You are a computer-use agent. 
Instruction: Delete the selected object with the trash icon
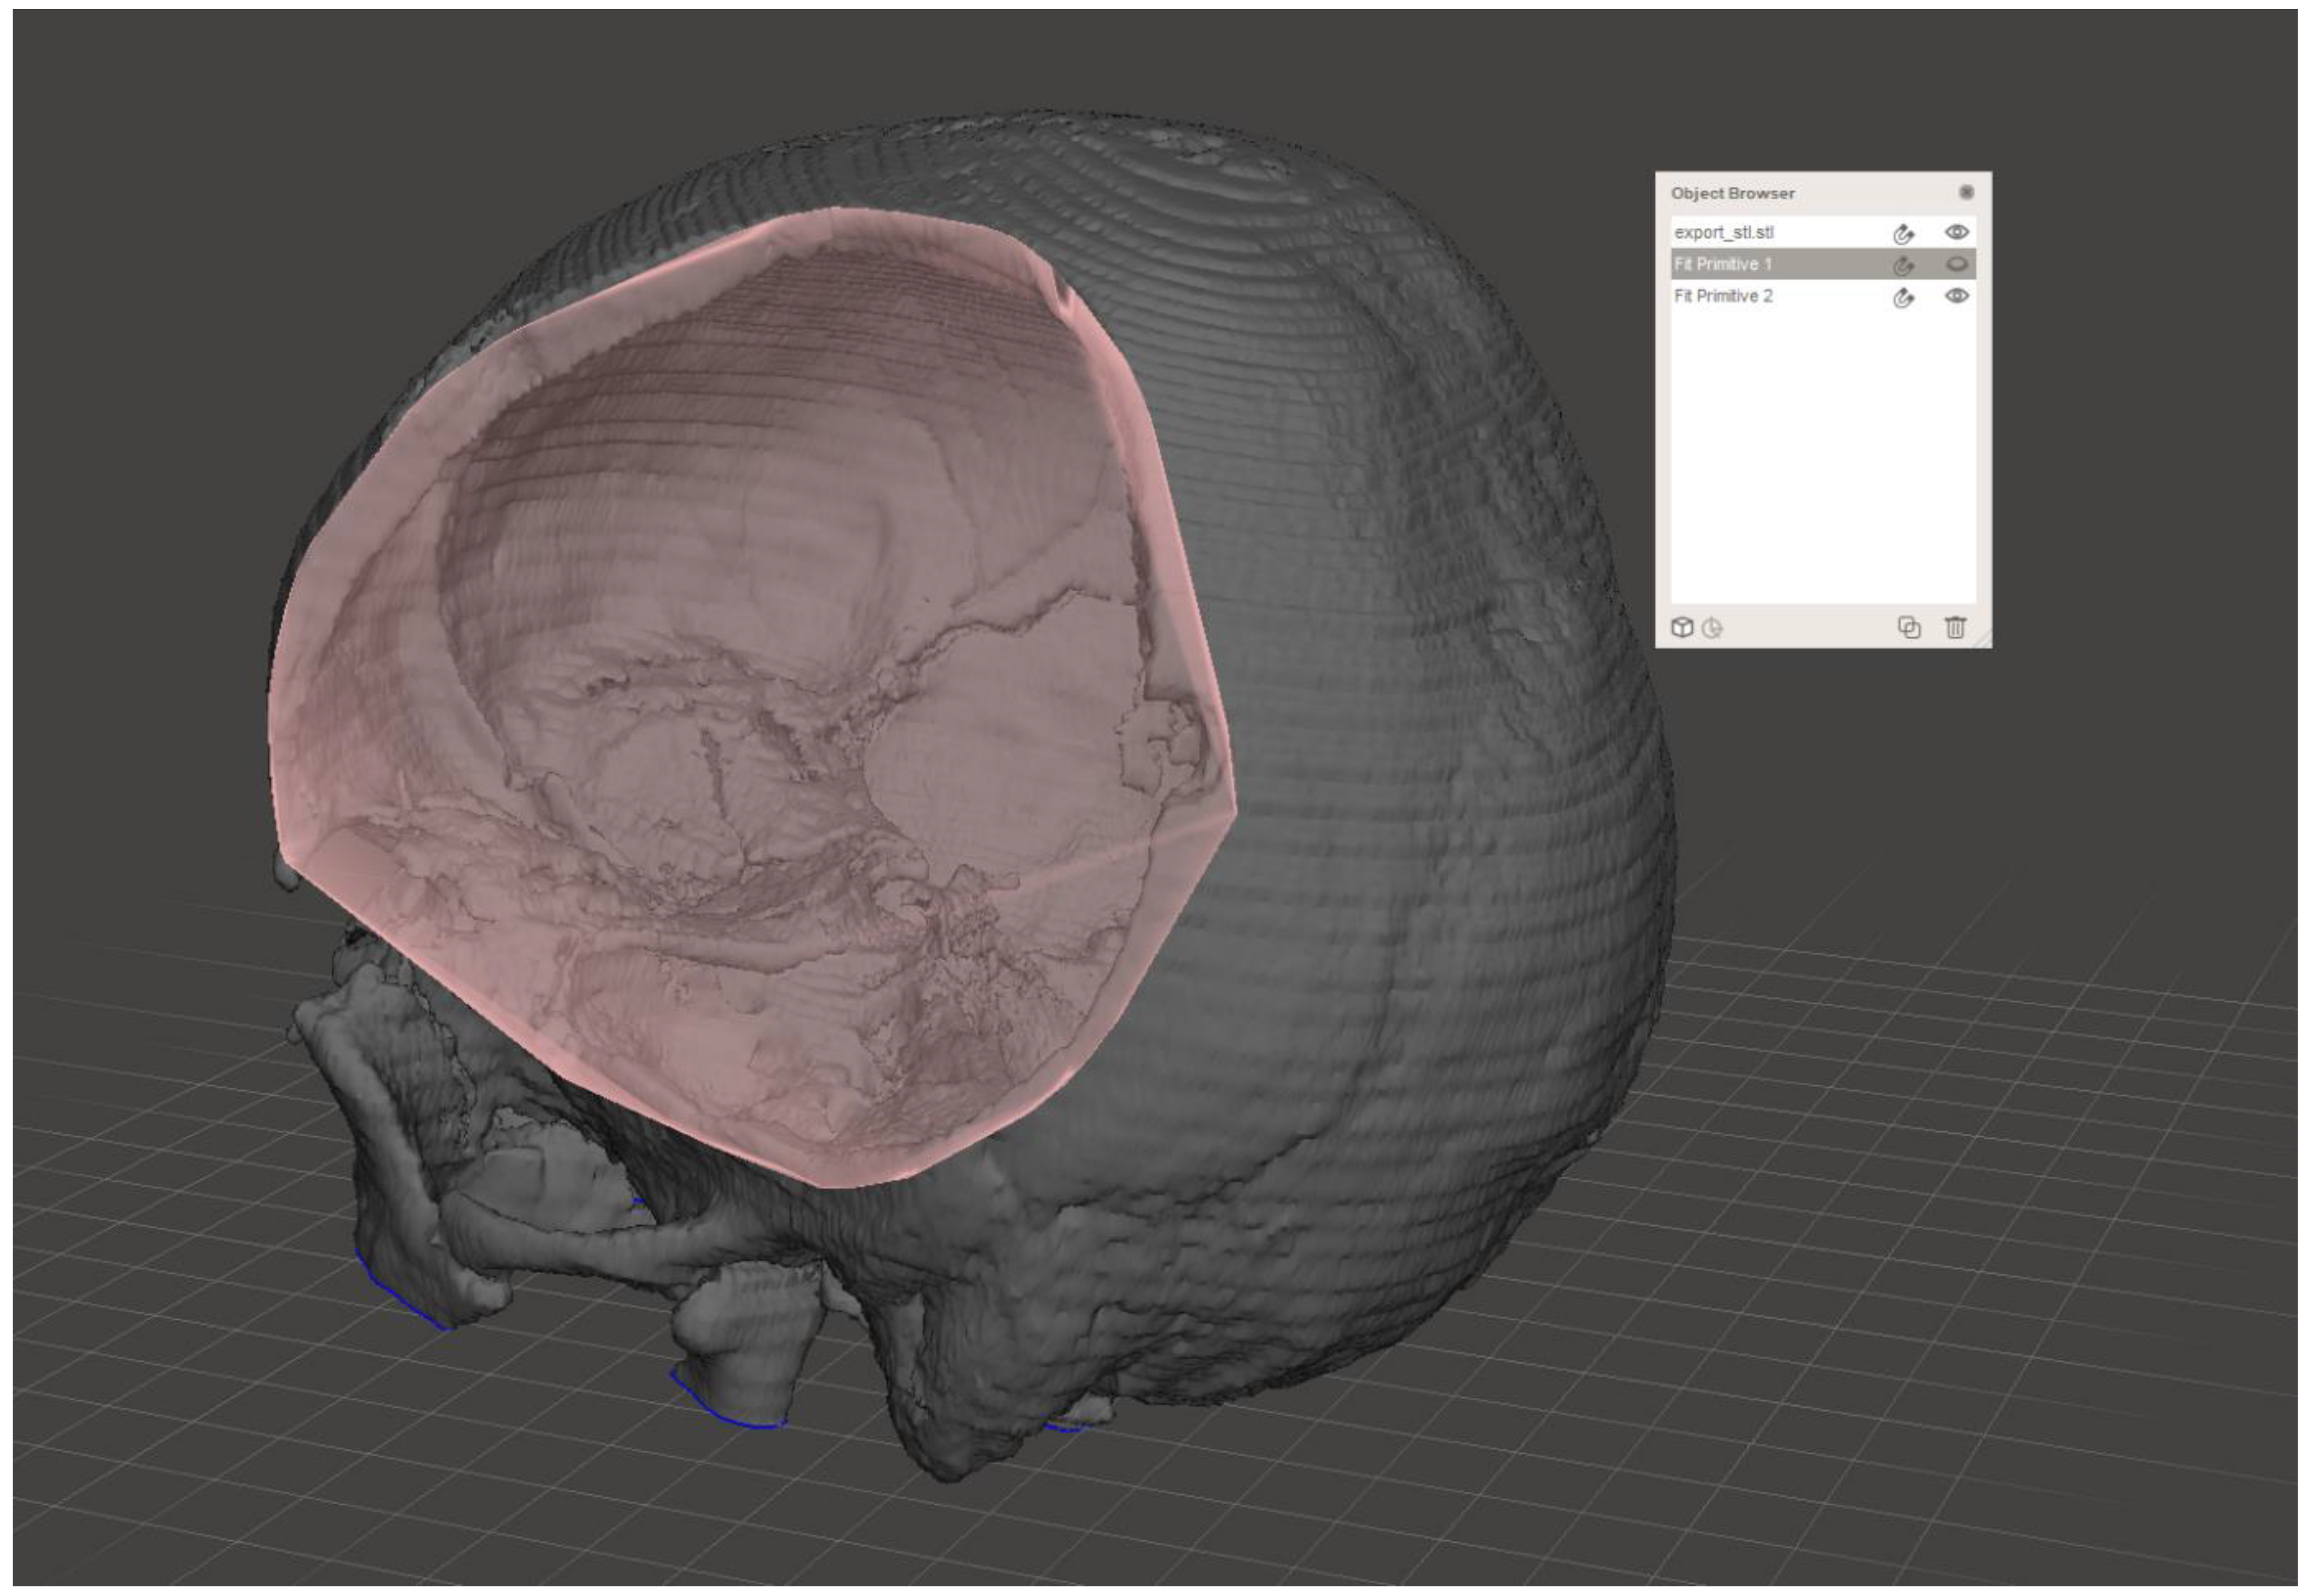coord(1955,627)
